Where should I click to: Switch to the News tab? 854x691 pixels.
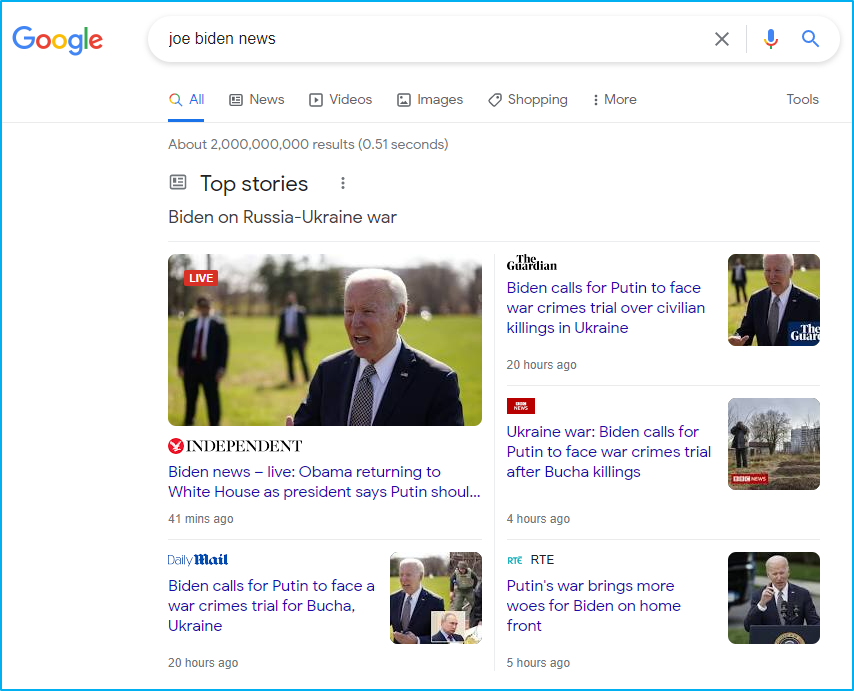coord(257,100)
